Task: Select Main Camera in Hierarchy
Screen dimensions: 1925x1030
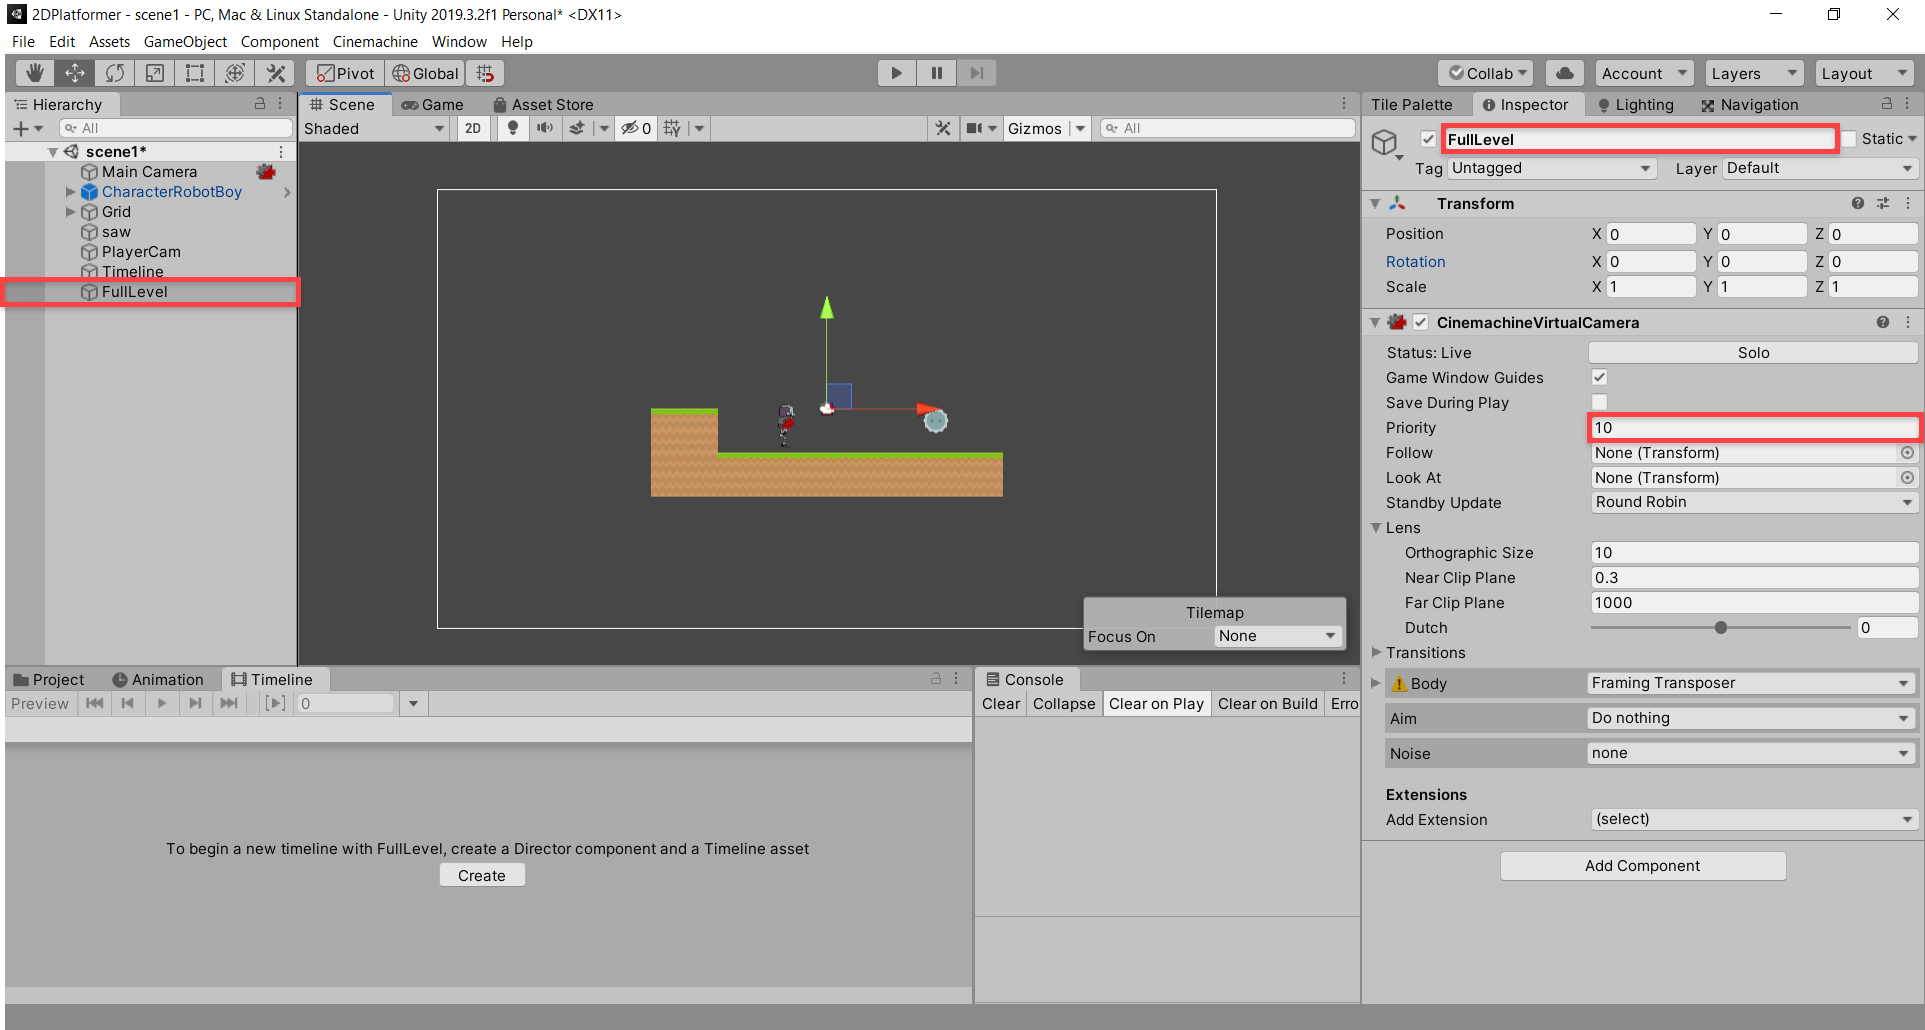Action: [149, 172]
